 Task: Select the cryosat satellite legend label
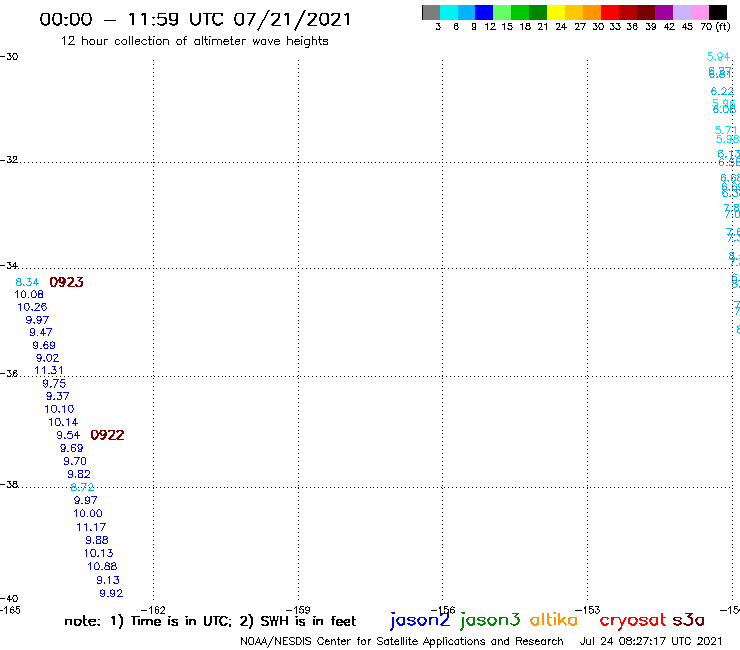[x=633, y=620]
